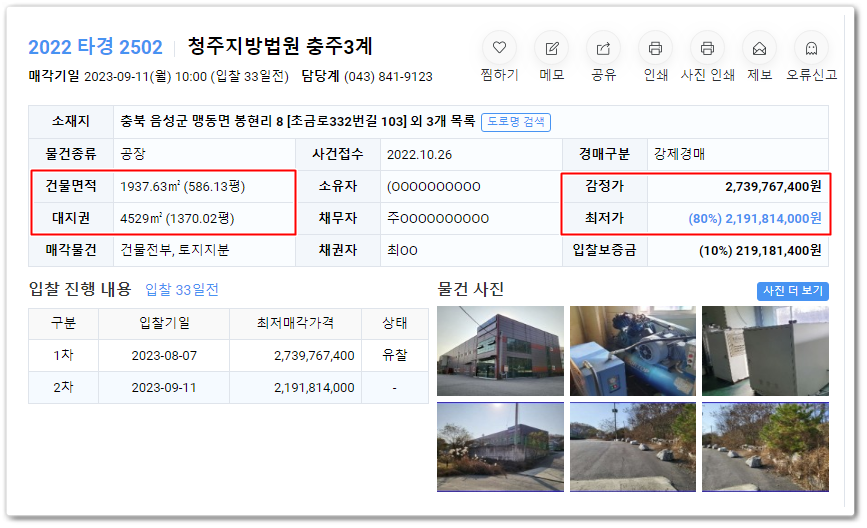Click the 오류신고 report icon
Viewport: 867px width, 528px height.
point(811,48)
